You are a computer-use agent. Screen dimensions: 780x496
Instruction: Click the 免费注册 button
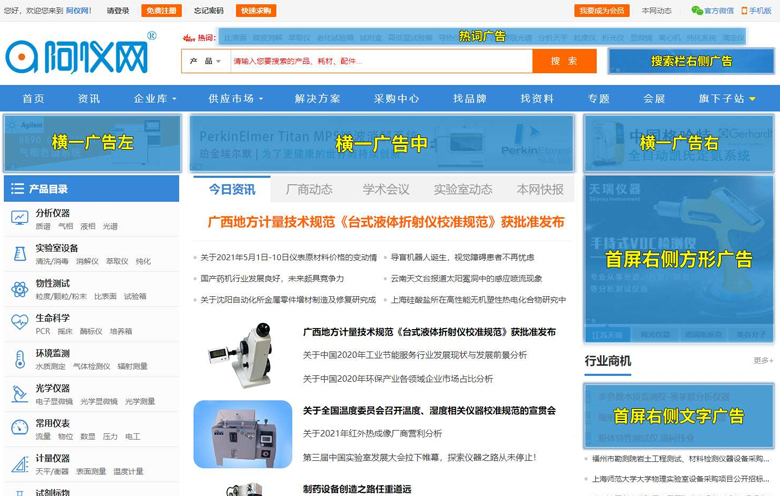point(162,11)
